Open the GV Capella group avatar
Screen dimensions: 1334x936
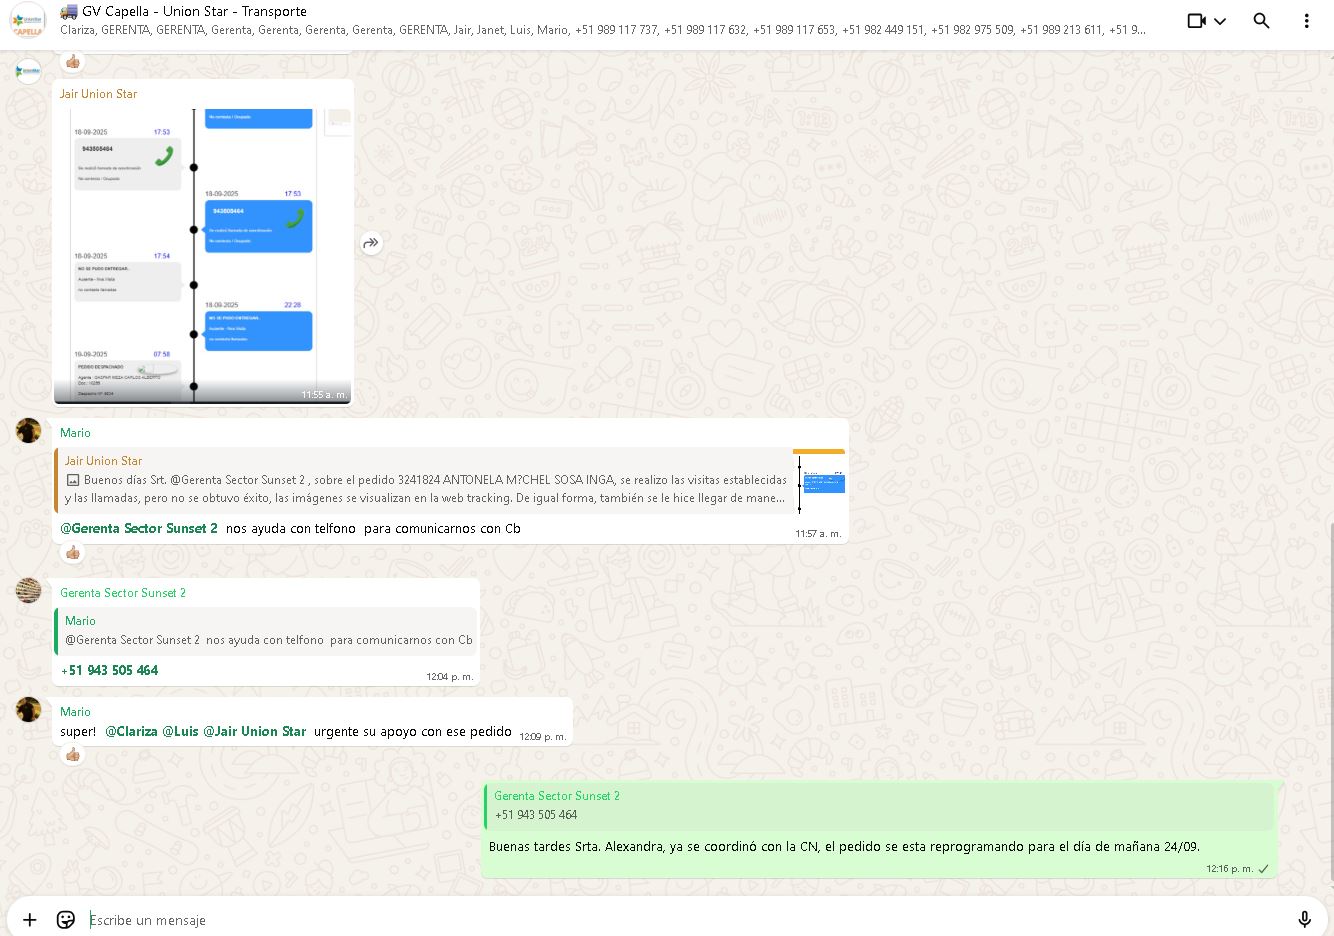coord(28,21)
